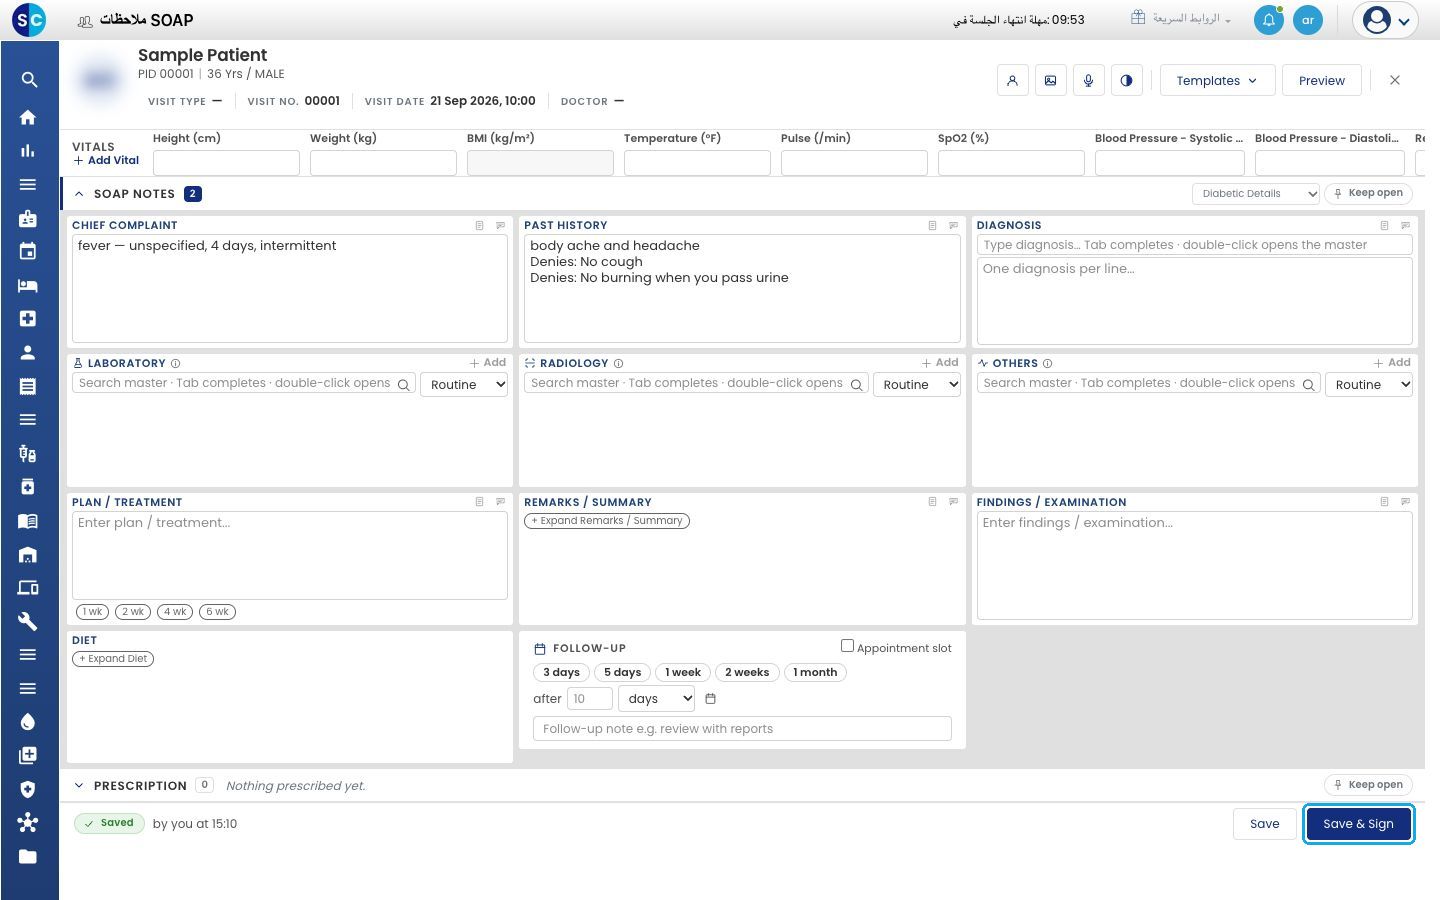1440x900 pixels.
Task: Open the bed/inpatient icon in sidebar
Action: 28,285
